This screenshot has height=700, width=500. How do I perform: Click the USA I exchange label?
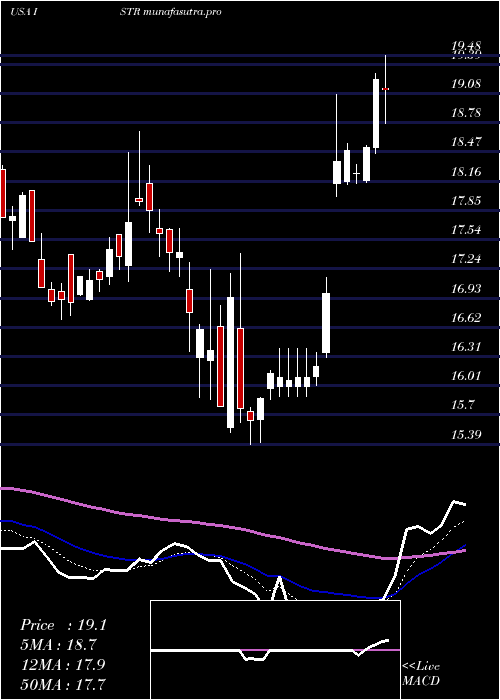[23, 12]
